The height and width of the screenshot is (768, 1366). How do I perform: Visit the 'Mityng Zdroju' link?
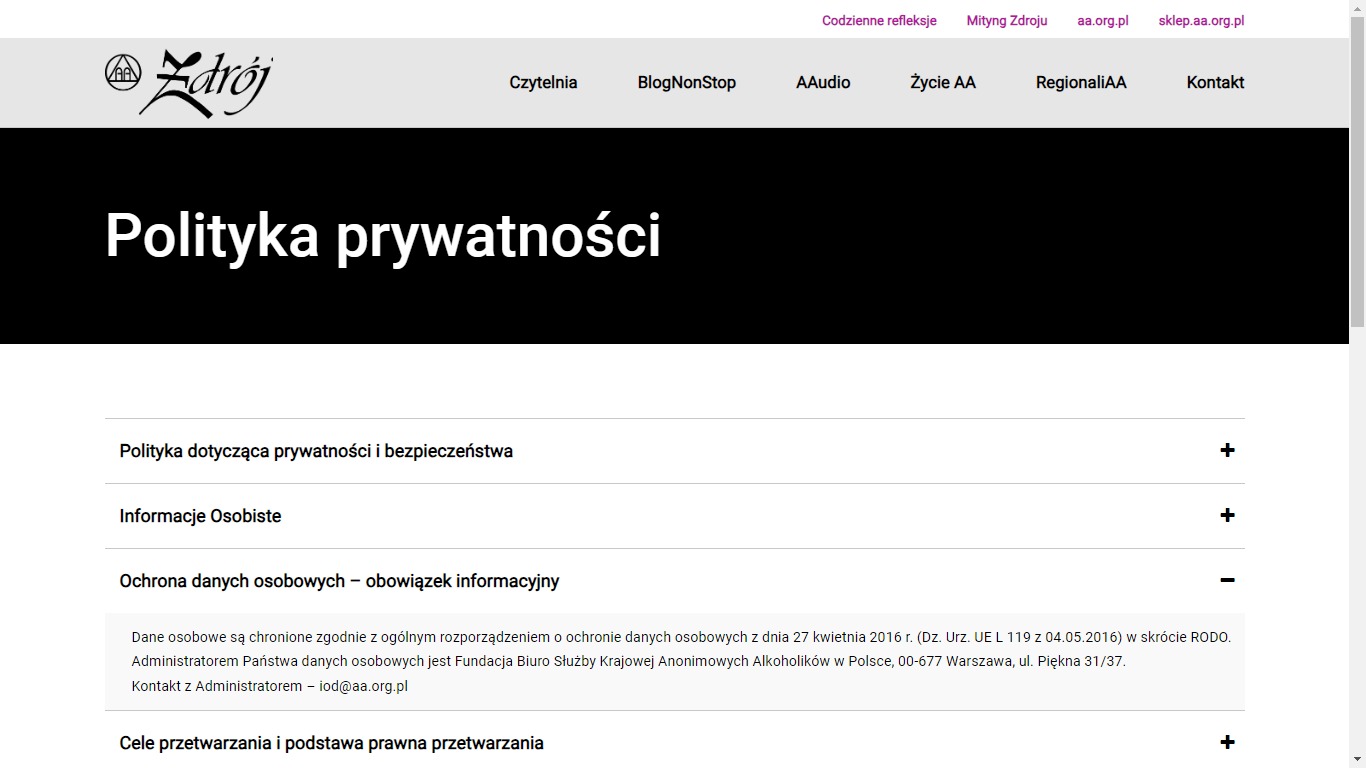pyautogui.click(x=1006, y=20)
